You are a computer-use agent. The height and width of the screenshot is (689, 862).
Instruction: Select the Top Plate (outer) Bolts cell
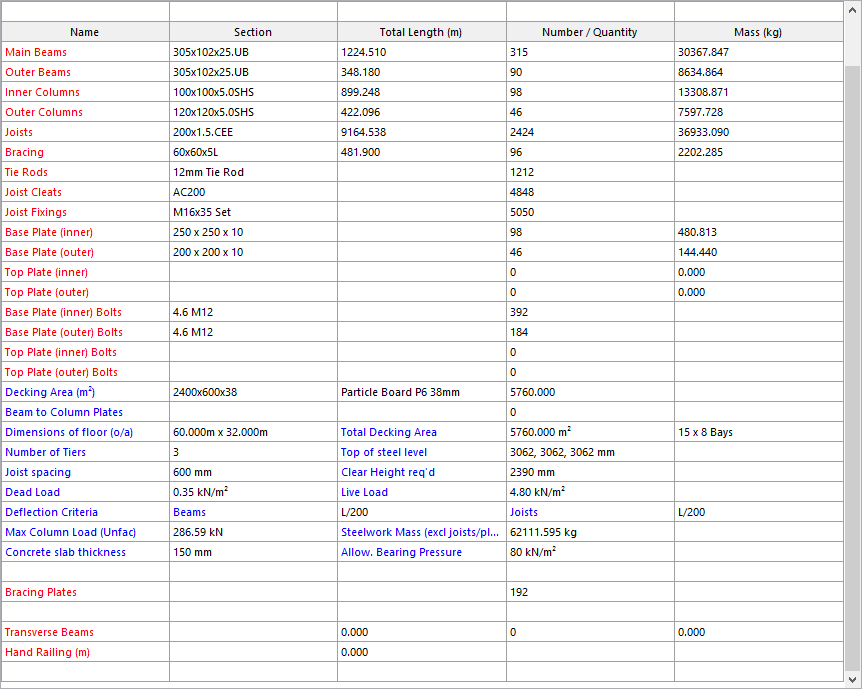click(85, 372)
